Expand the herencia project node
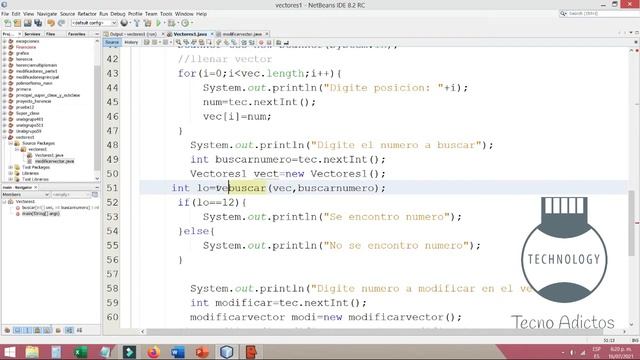640x360 pixels. [x=4, y=59]
